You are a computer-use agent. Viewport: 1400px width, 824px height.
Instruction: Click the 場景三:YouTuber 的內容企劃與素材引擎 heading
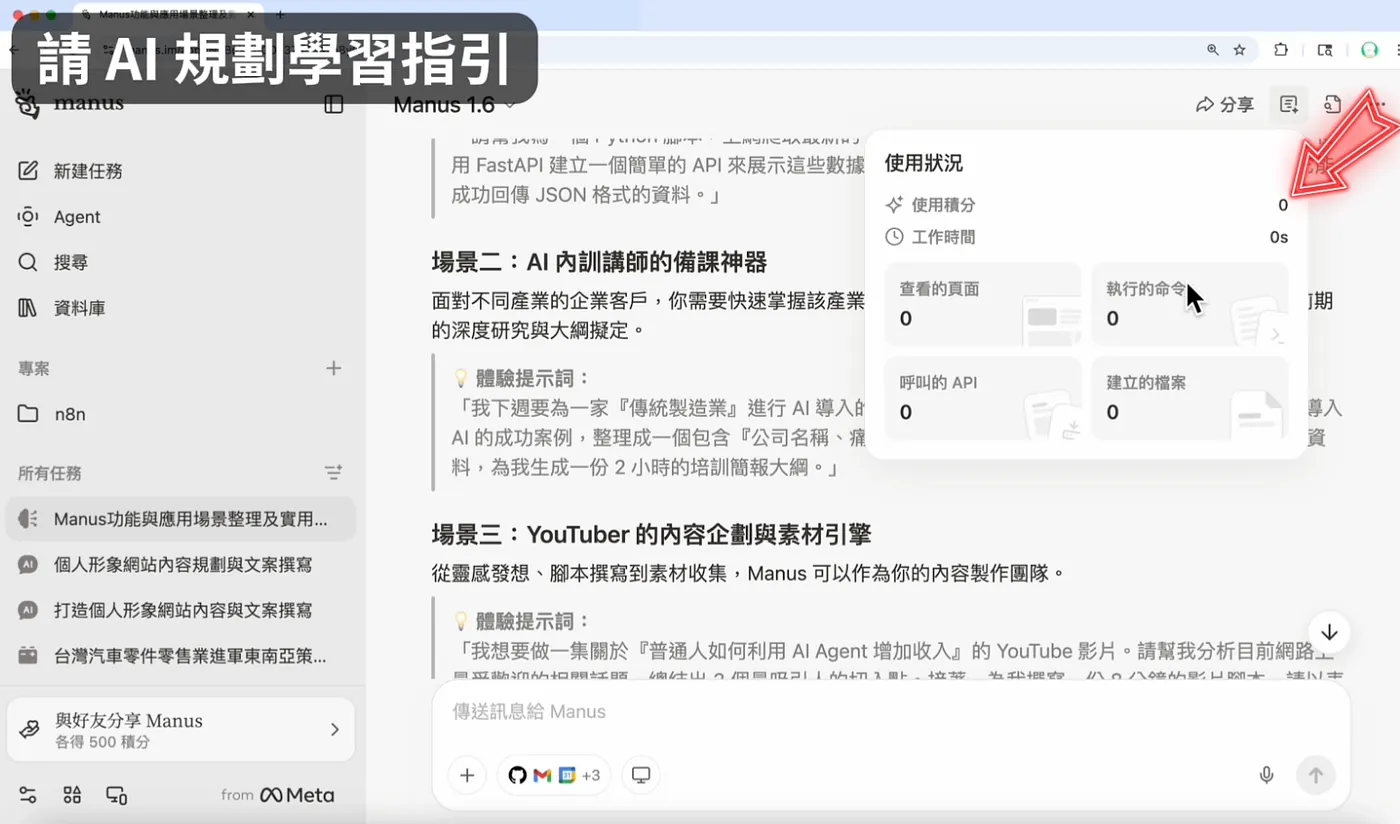tap(651, 535)
